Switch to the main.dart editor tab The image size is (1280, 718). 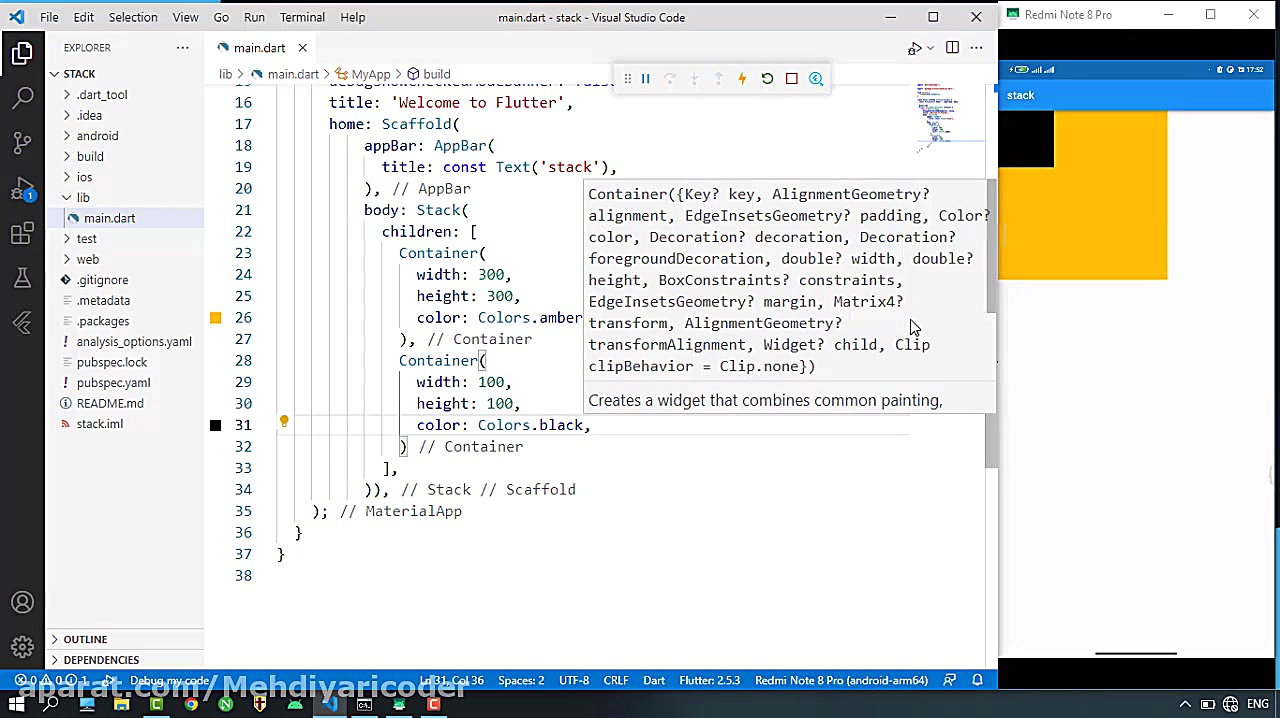(x=259, y=48)
